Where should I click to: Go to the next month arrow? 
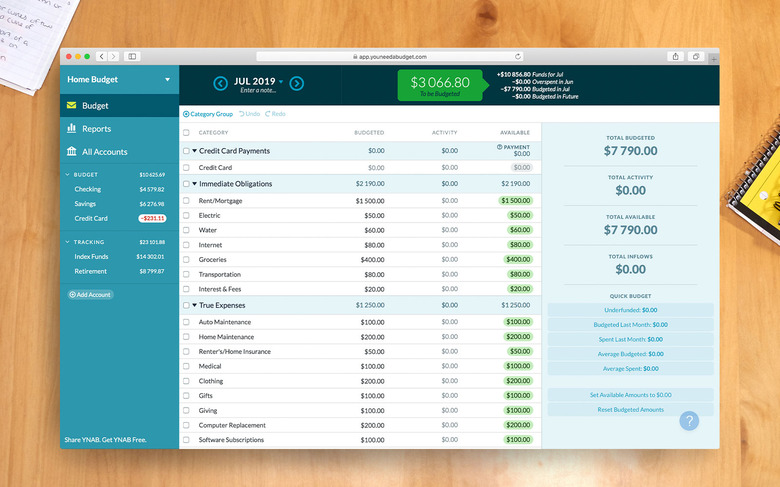[296, 84]
